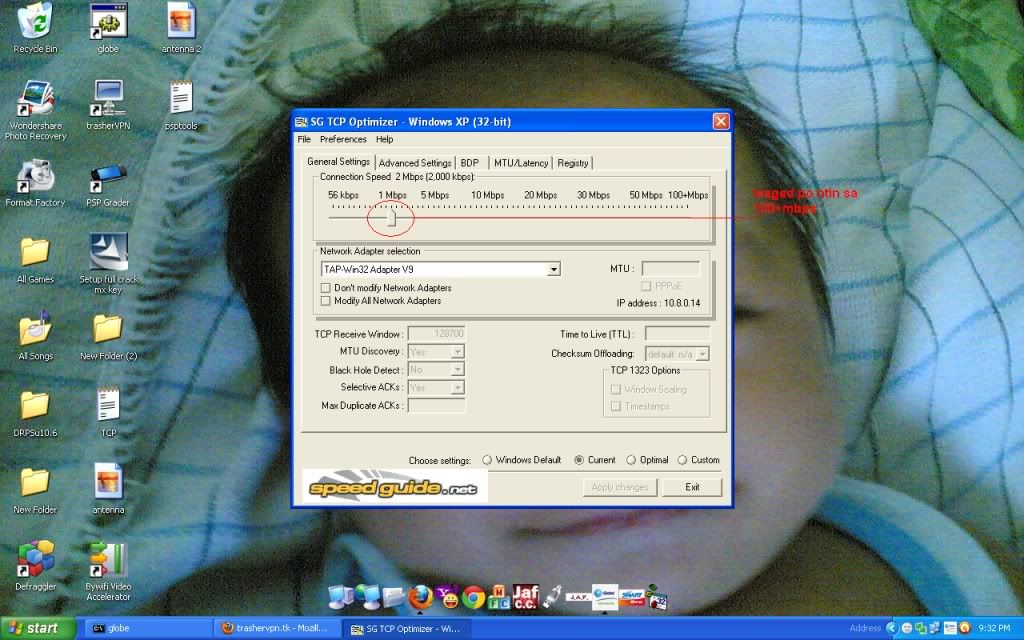Click the SG TCP Optimizer title bar icon
This screenshot has width=1024, height=640.
tap(301, 121)
